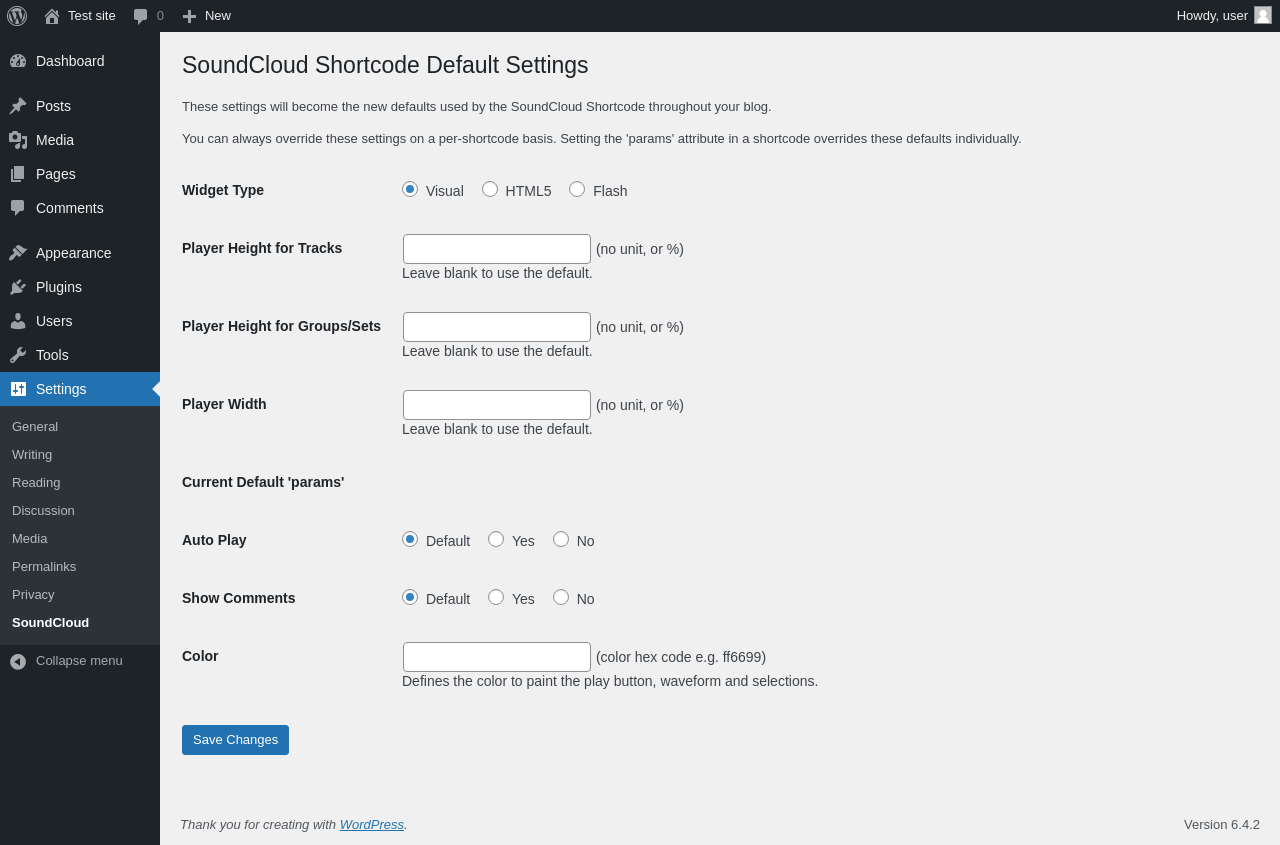Screen dimensions: 1280x845
Task: Click Save Changes button
Action: (235, 740)
